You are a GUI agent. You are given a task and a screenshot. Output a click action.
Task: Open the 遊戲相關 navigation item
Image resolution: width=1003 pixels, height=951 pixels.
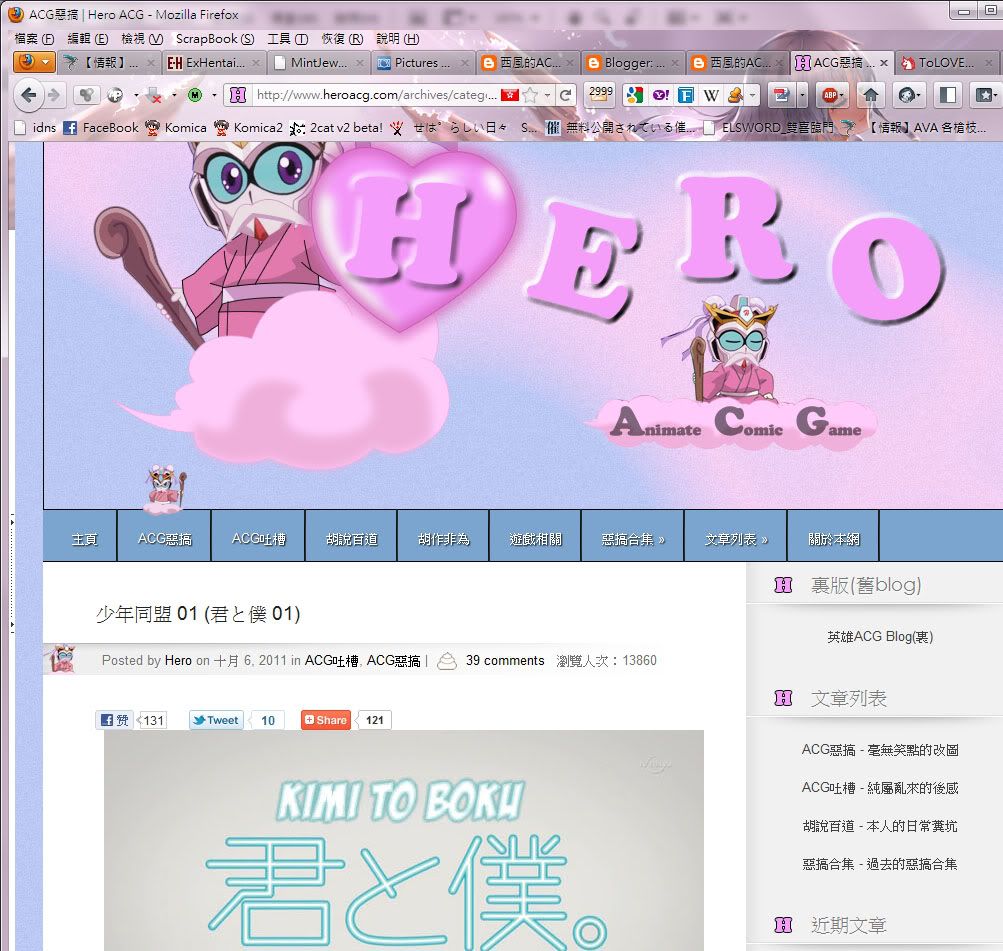pyautogui.click(x=535, y=539)
